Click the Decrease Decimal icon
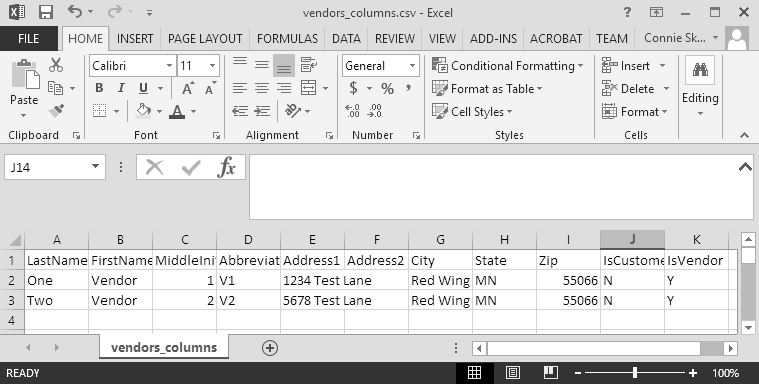Viewport: 759px width, 384px height. [x=374, y=111]
